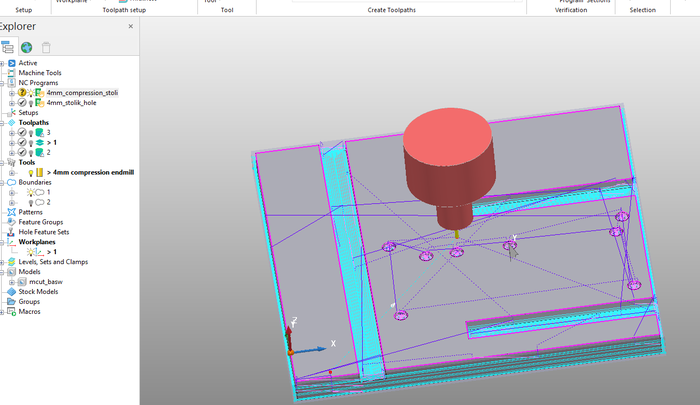This screenshot has width=700, height=405.
Task: Collapse the NC Programs tree node
Action: click(2, 83)
